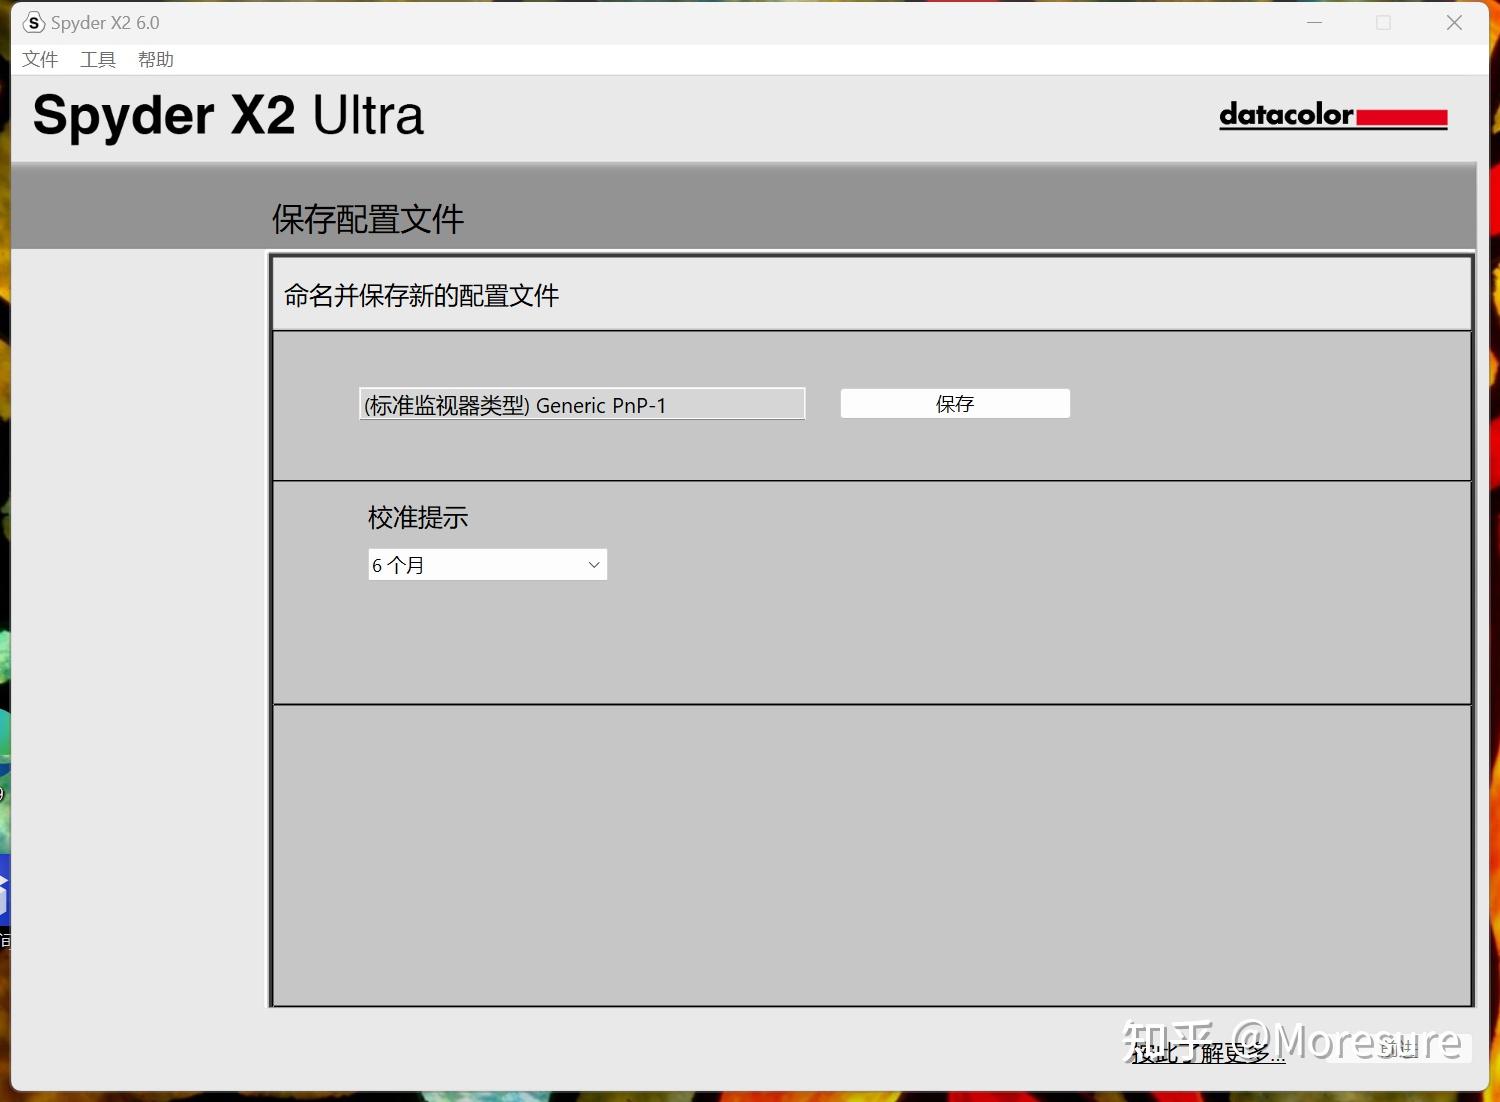Click the 保存 button to save the profile
The width and height of the screenshot is (1500, 1102).
click(x=953, y=403)
